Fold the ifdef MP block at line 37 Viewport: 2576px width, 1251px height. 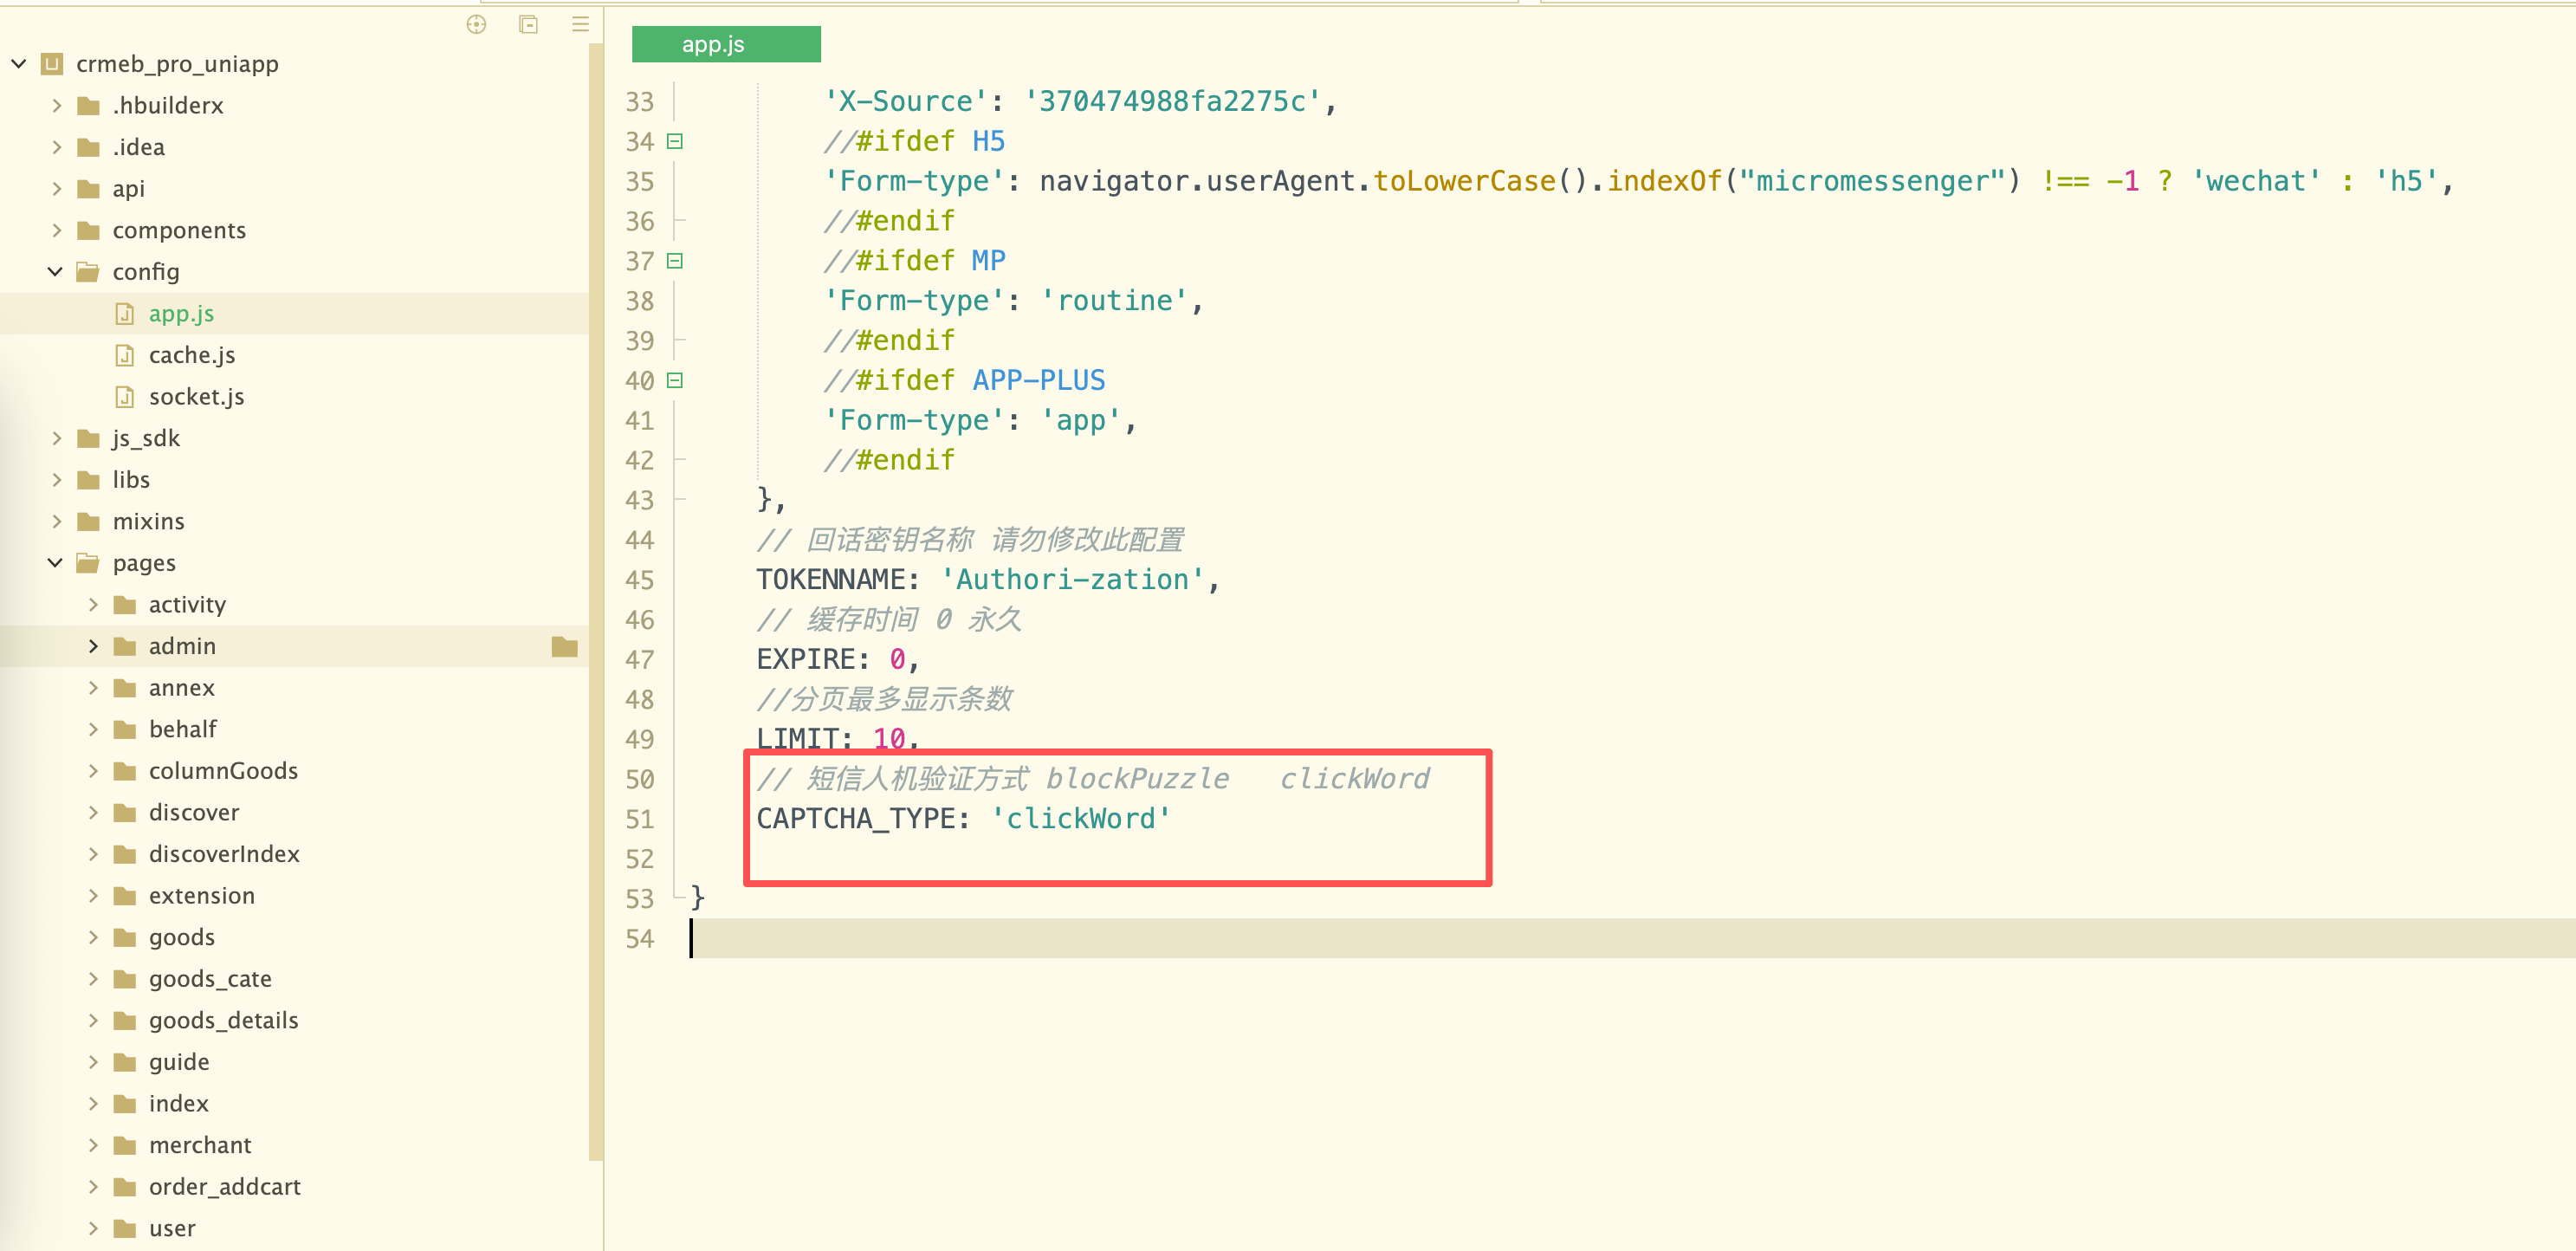[675, 261]
